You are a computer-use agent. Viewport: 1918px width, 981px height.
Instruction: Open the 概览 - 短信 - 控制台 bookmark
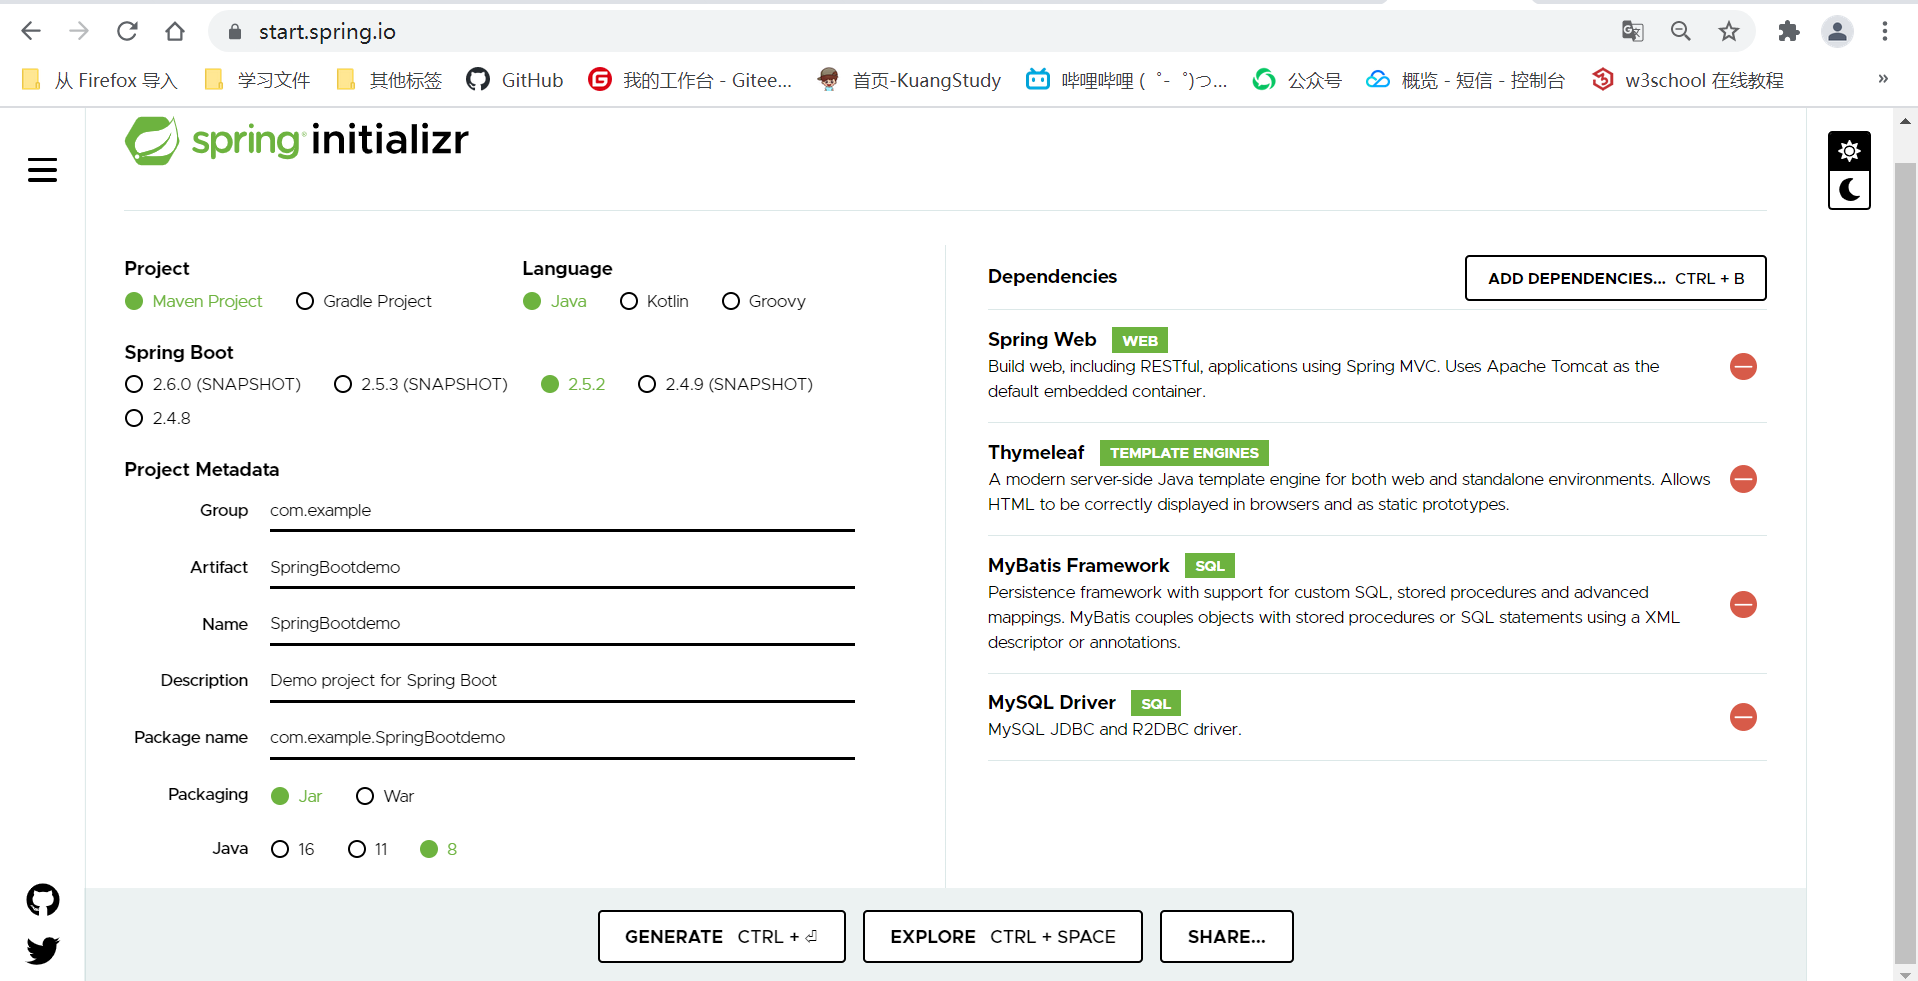[1466, 80]
